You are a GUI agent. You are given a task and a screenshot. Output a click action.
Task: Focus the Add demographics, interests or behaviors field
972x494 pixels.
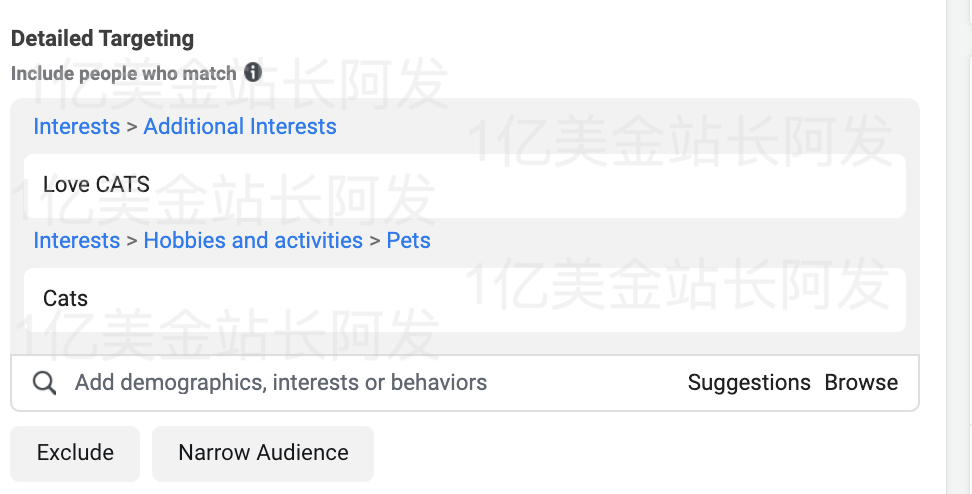(280, 383)
